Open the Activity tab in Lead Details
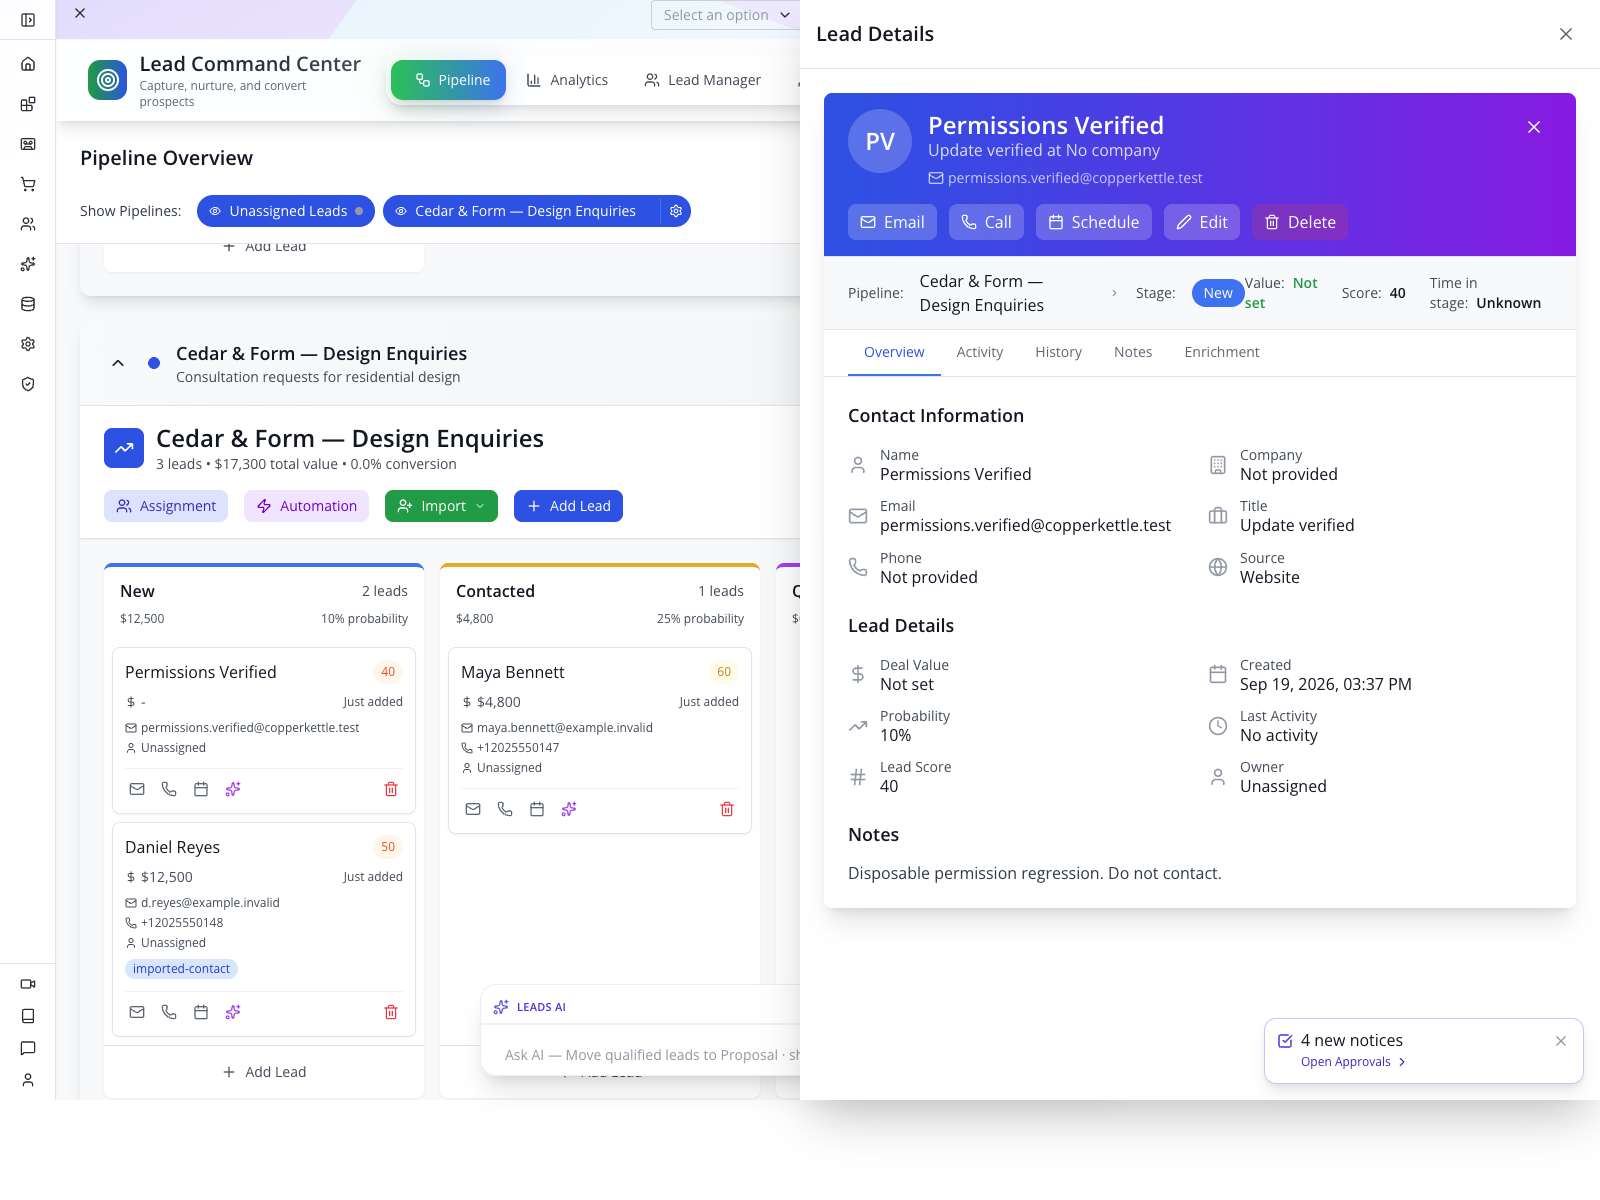 980,352
